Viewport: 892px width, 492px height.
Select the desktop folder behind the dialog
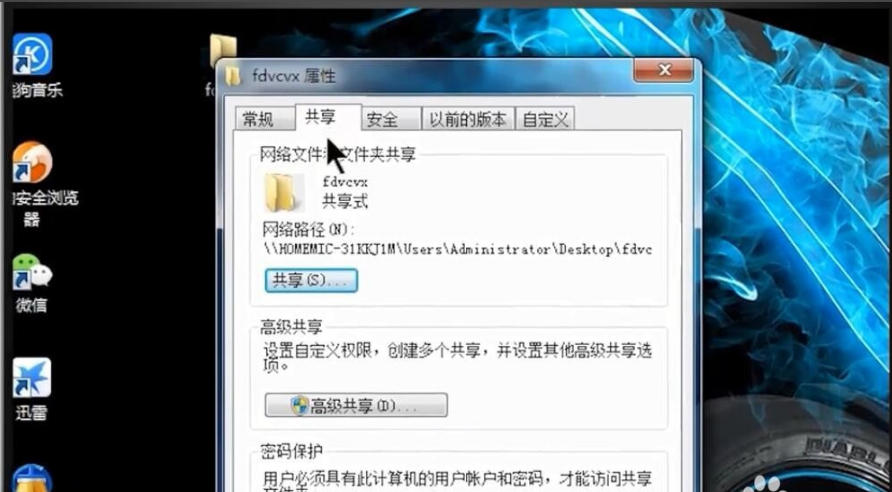222,50
